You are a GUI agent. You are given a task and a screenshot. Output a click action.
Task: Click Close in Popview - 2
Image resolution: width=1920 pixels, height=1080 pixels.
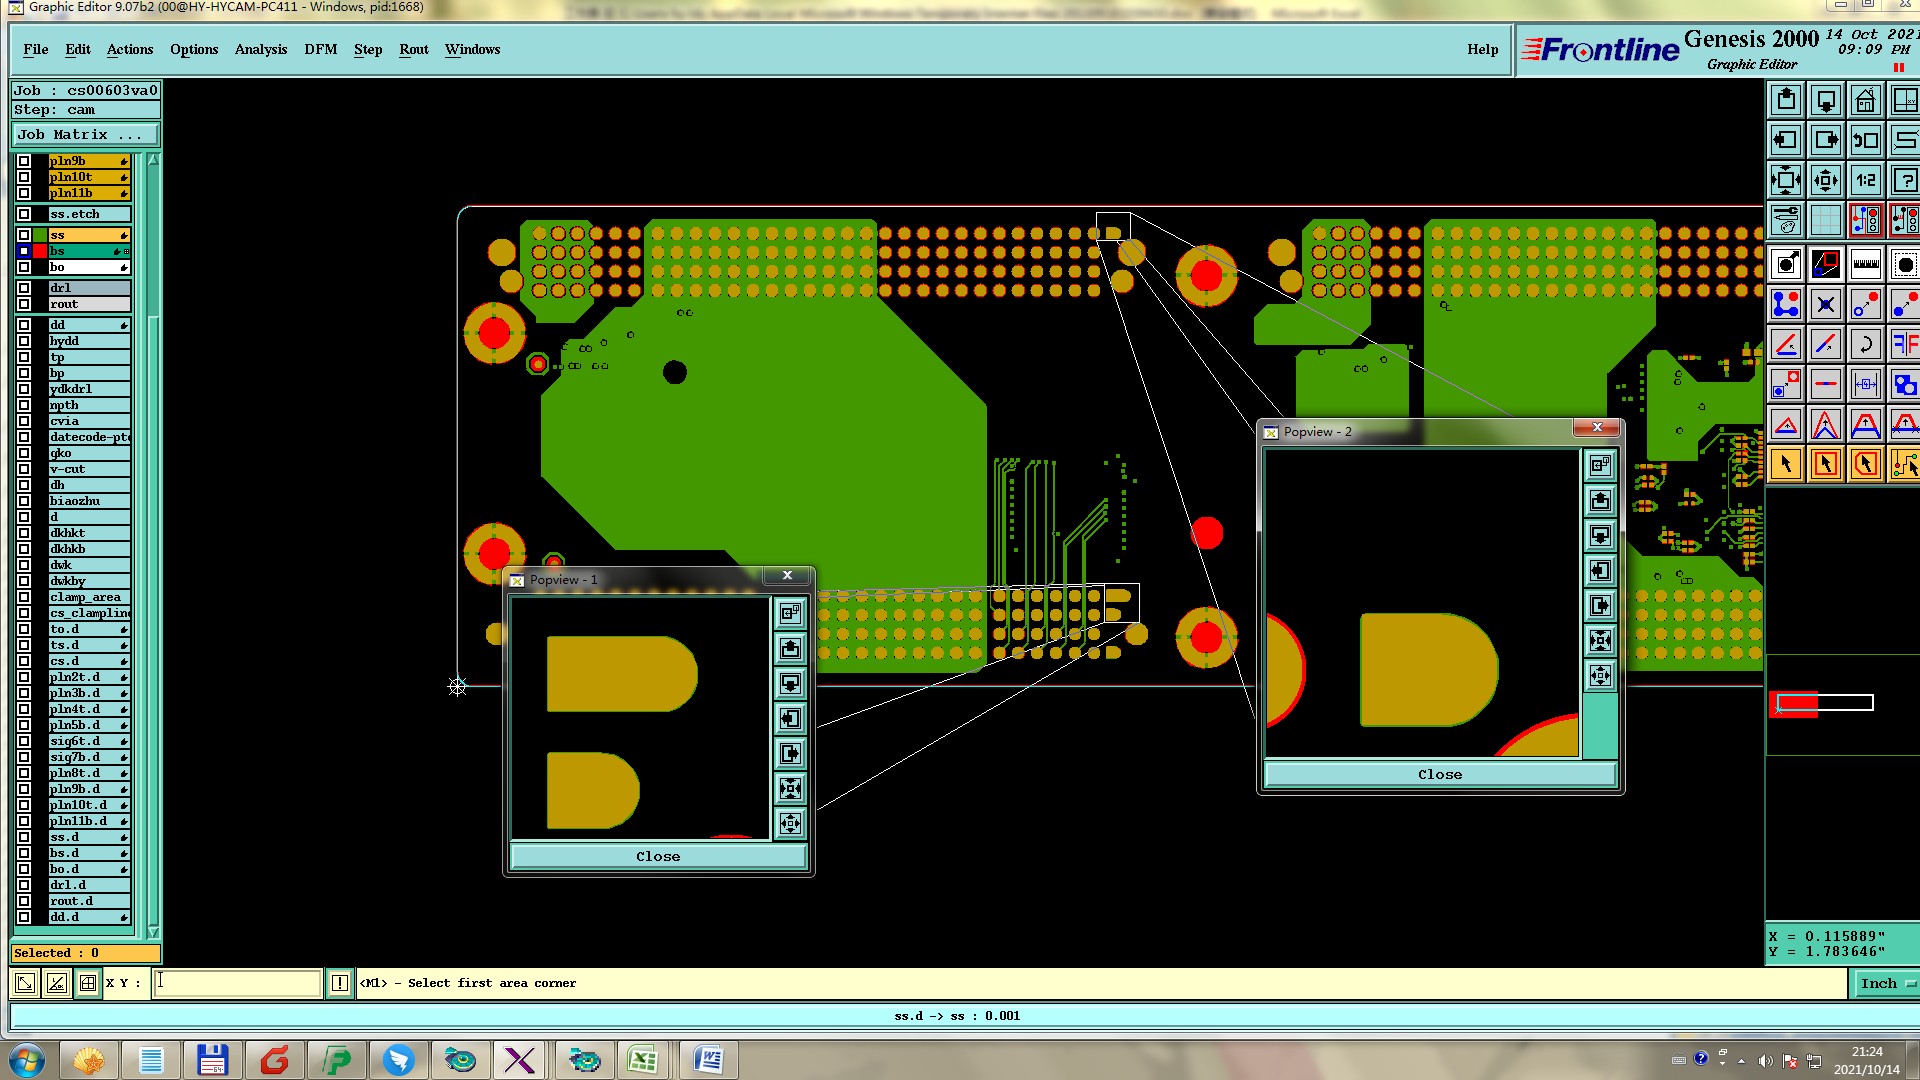[x=1439, y=774]
